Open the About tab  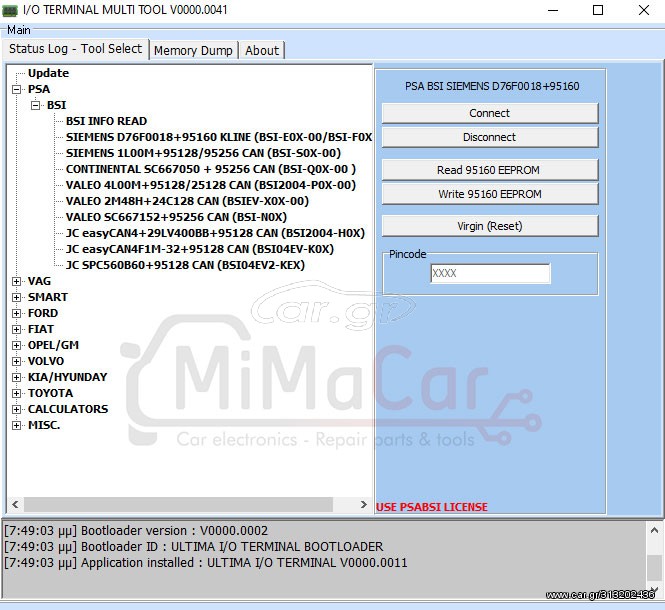pyautogui.click(x=262, y=50)
